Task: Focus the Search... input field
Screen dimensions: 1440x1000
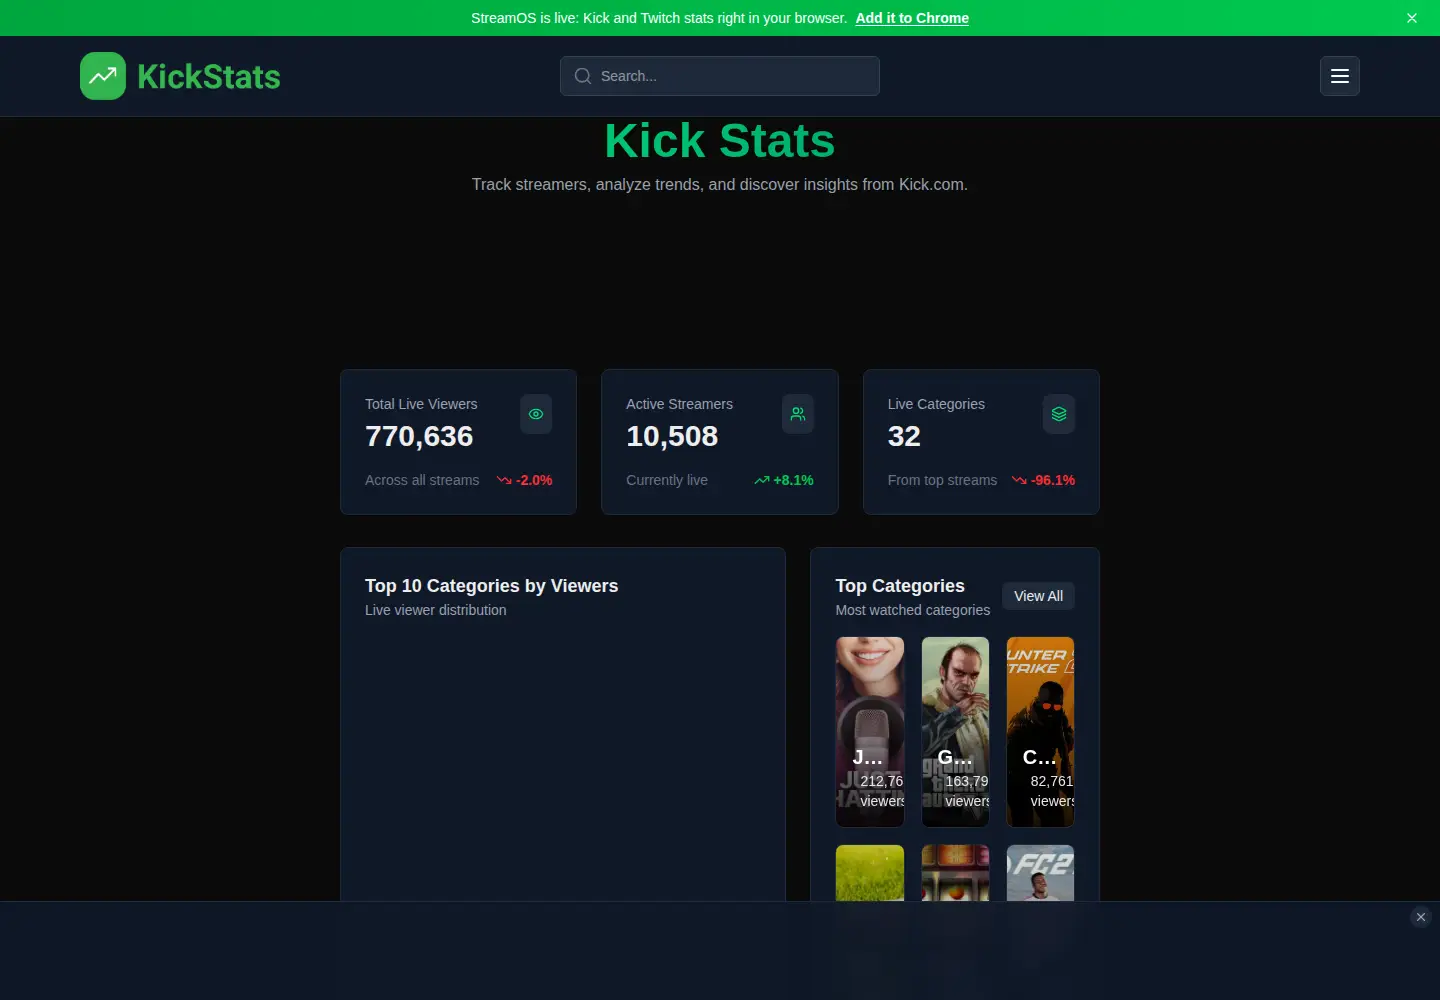Action: coord(720,76)
